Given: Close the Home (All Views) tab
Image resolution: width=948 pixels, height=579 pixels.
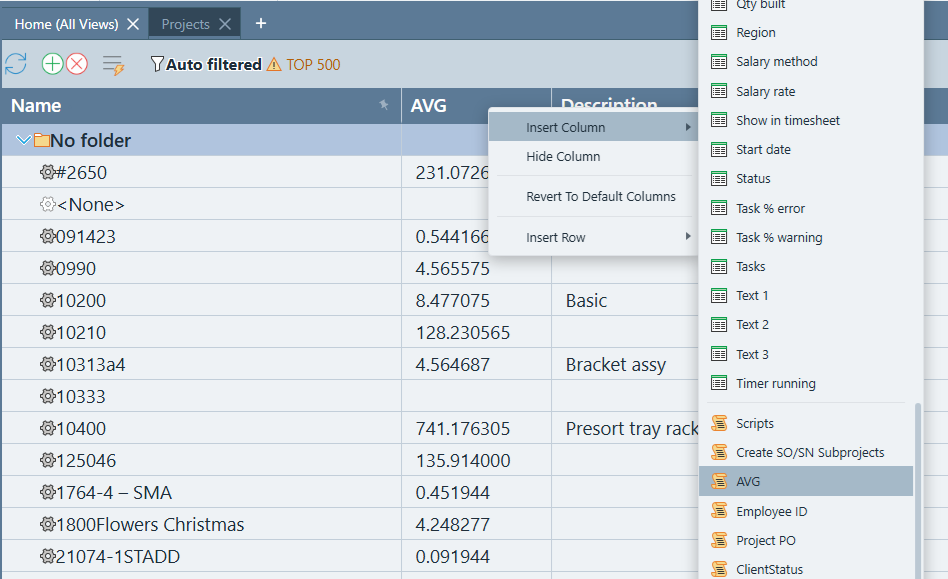Looking at the screenshot, I should [133, 24].
